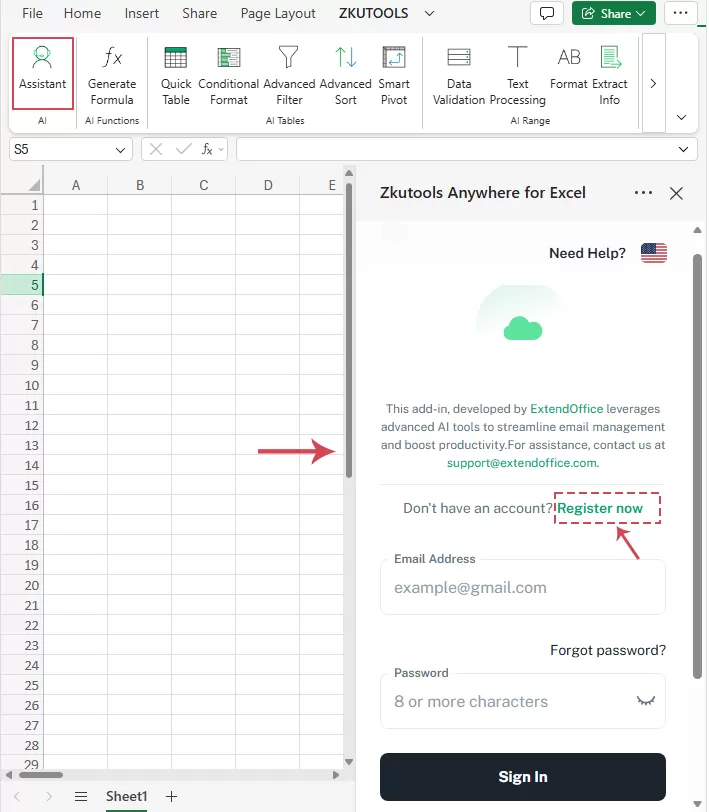Go to next sheet arrow
Image resolution: width=709 pixels, height=812 pixels.
(x=49, y=796)
